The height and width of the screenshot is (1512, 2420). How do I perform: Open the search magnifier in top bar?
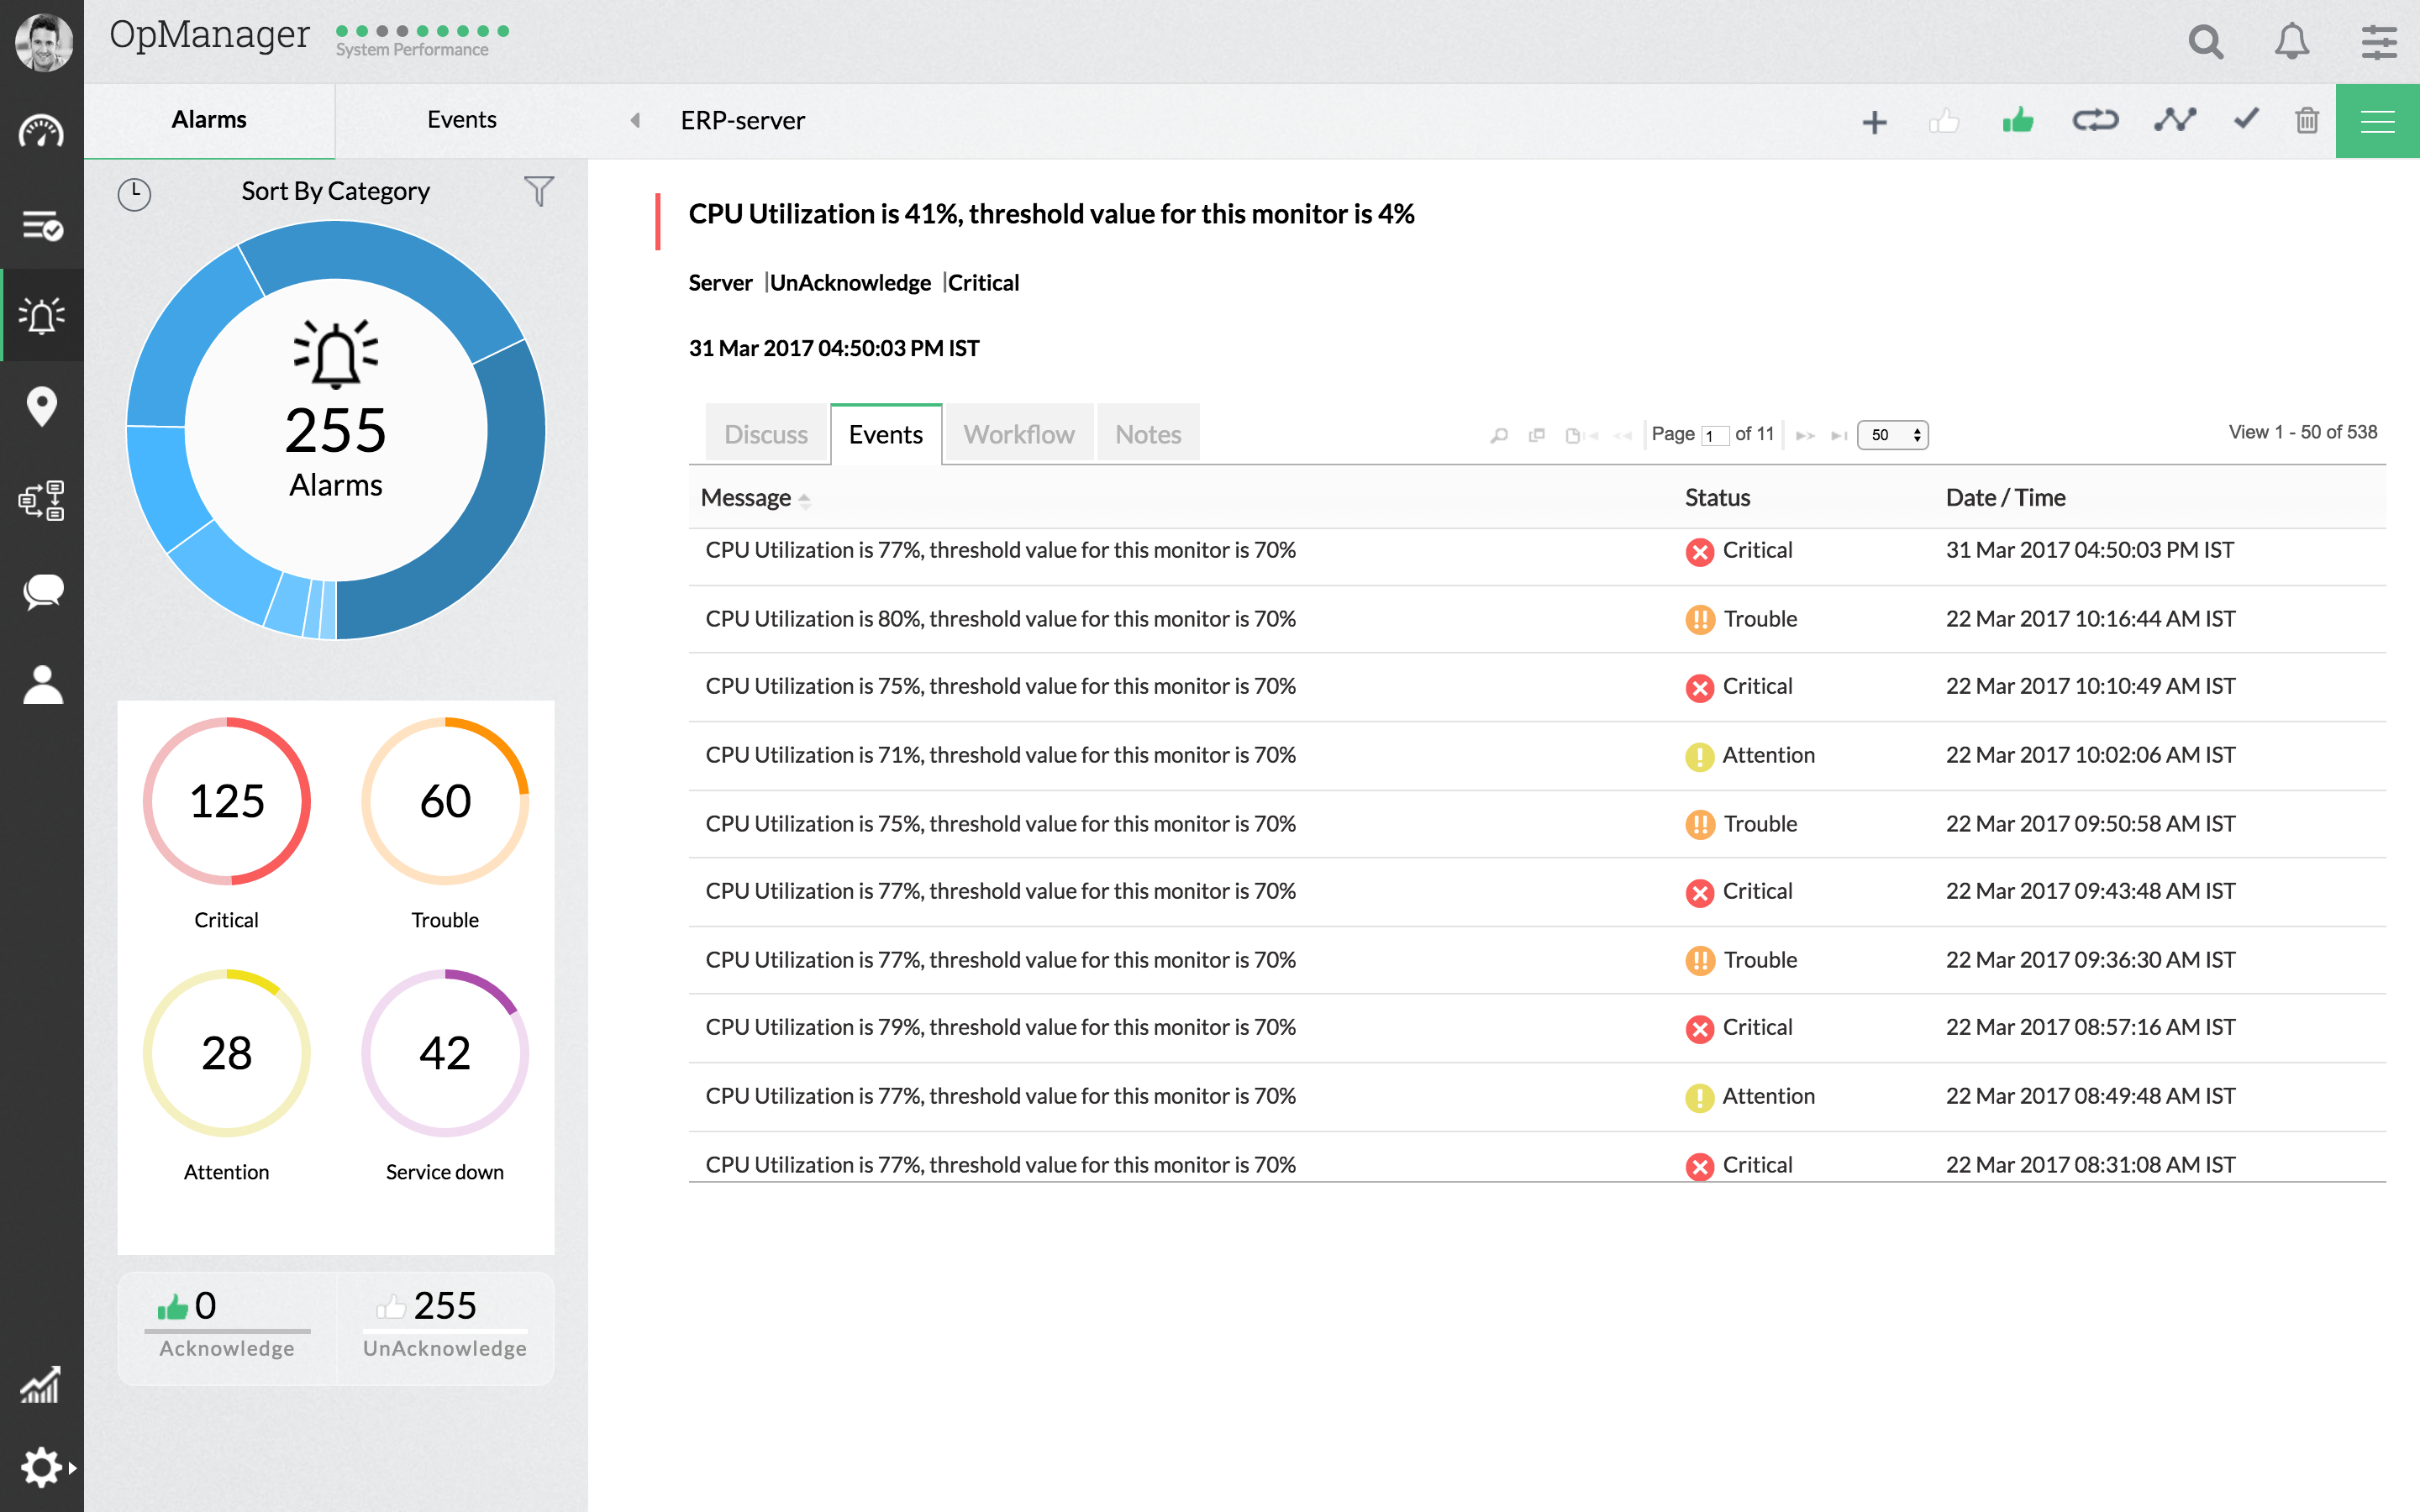click(x=2205, y=42)
